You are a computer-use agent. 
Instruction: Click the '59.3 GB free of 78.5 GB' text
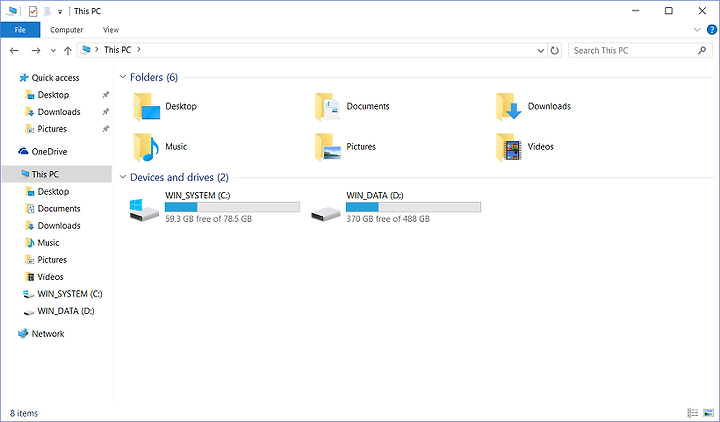click(208, 219)
